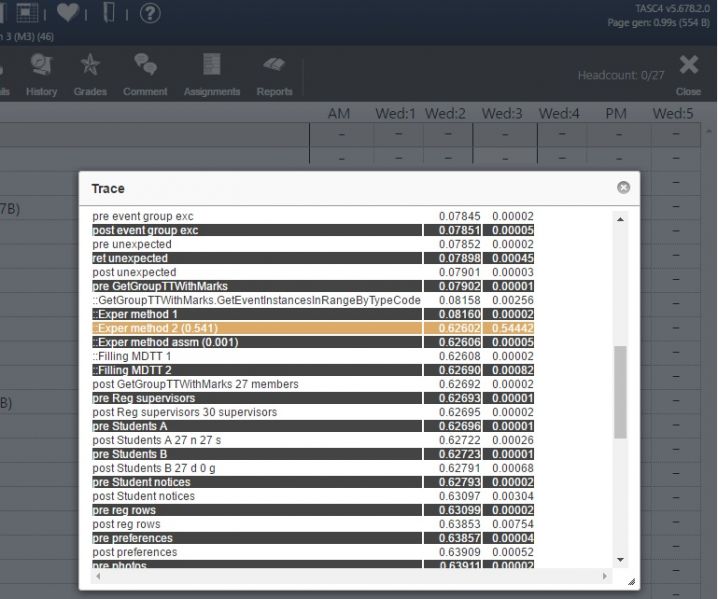Image resolution: width=718 pixels, height=599 pixels.
Task: Open the Comment speech bubbles icon
Action: (145, 76)
